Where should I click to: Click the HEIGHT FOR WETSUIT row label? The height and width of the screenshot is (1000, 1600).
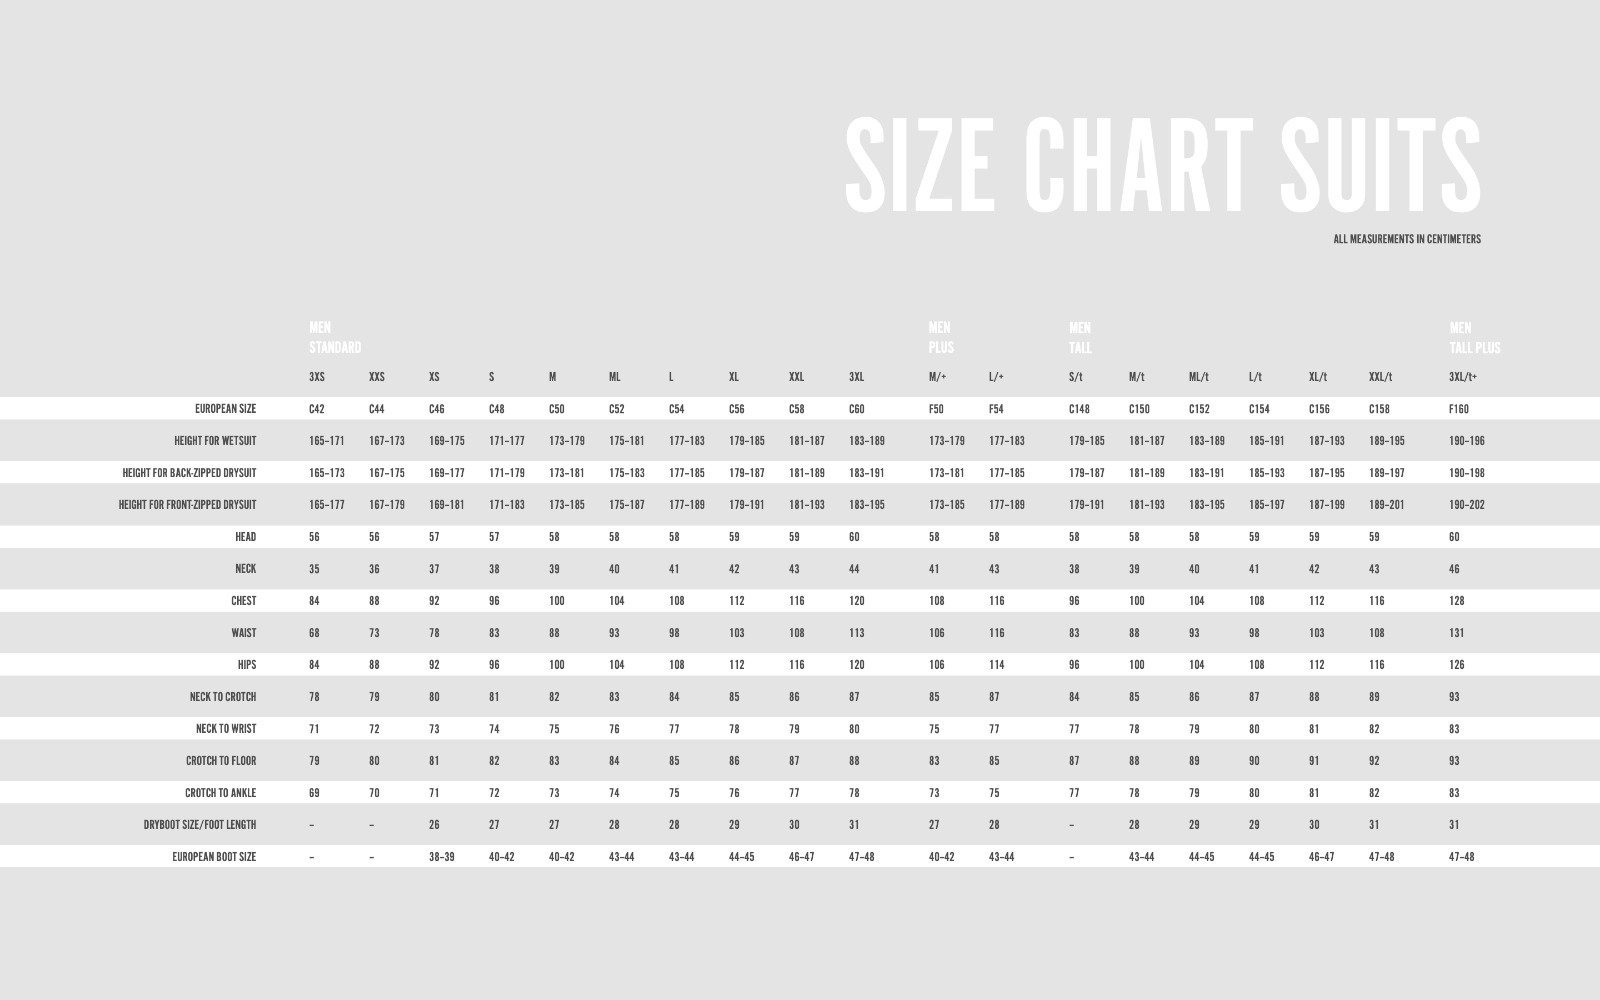point(215,441)
